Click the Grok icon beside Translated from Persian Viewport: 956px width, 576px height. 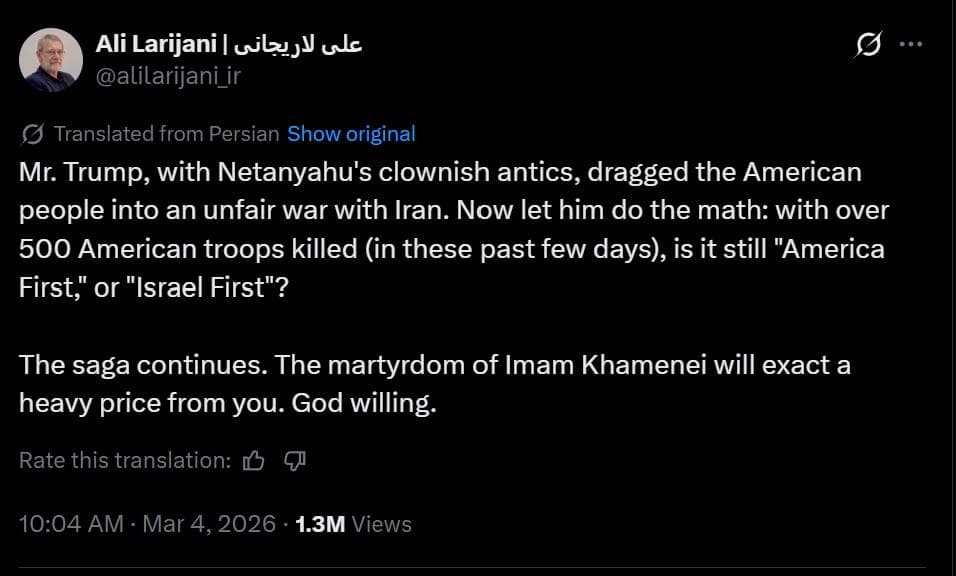click(32, 134)
